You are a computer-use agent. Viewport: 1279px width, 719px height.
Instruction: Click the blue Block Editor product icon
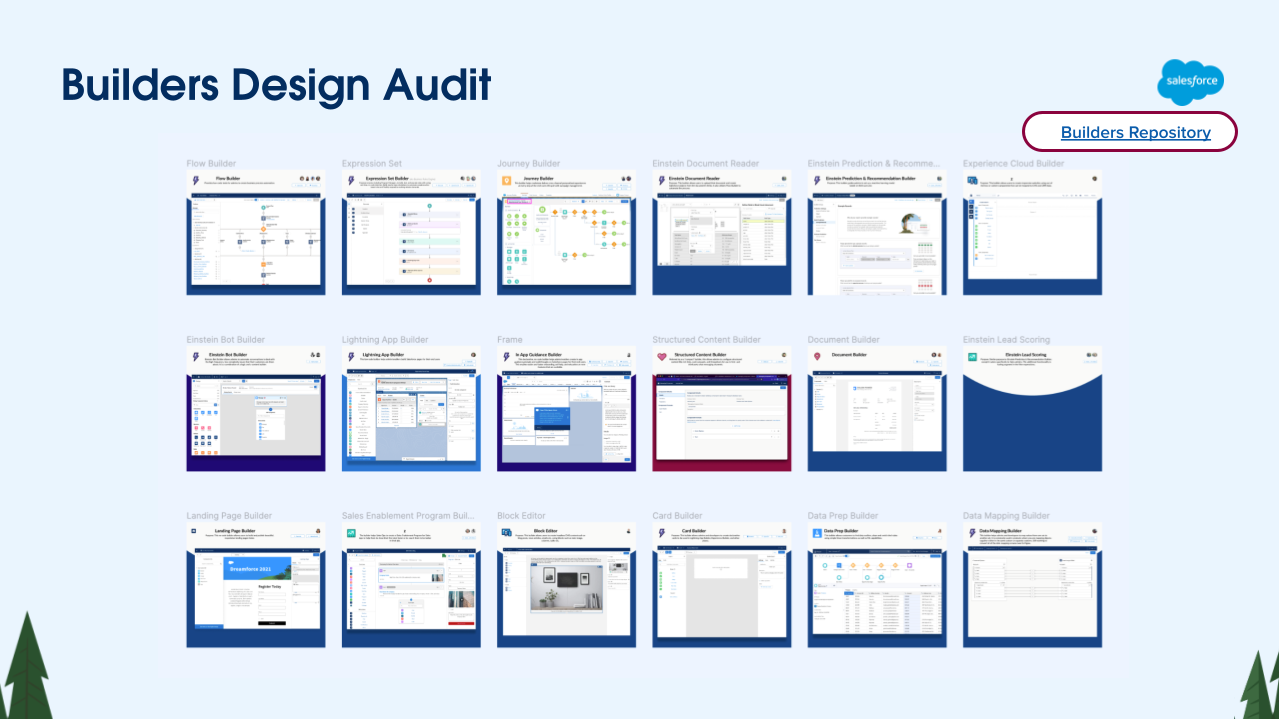click(507, 533)
